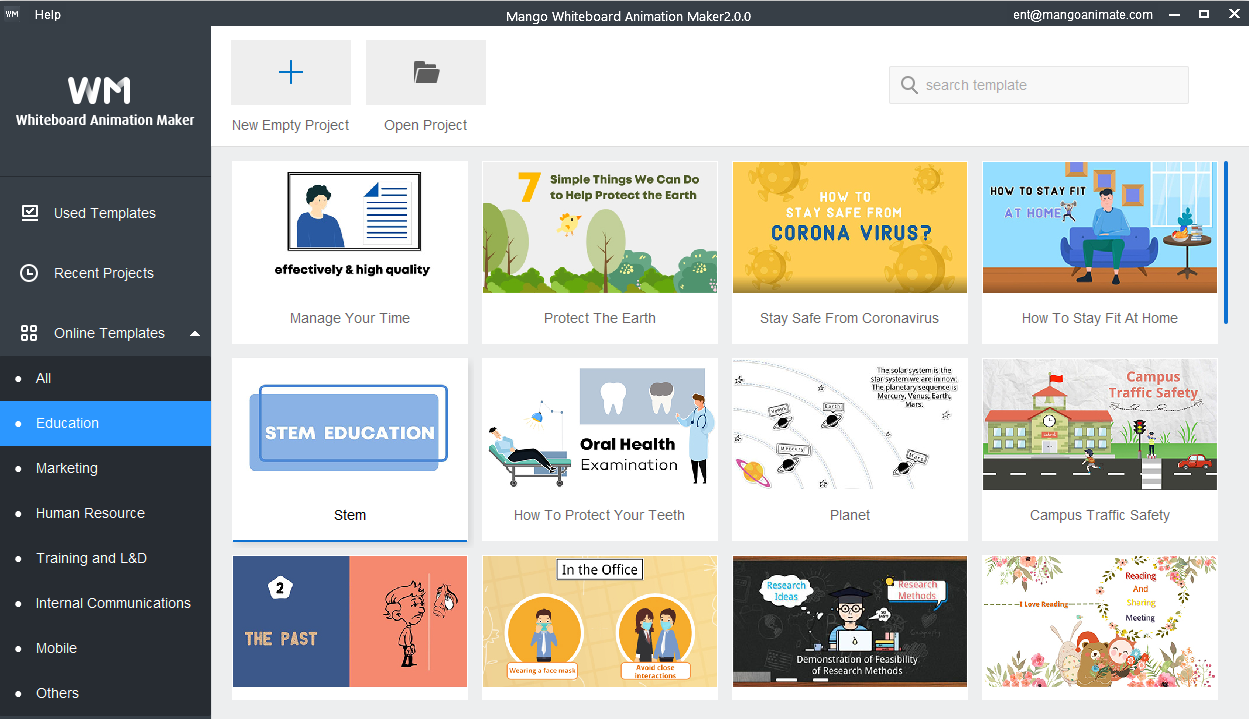Viewport: 1249px width, 719px height.
Task: Click the Open Project folder icon
Action: (426, 72)
